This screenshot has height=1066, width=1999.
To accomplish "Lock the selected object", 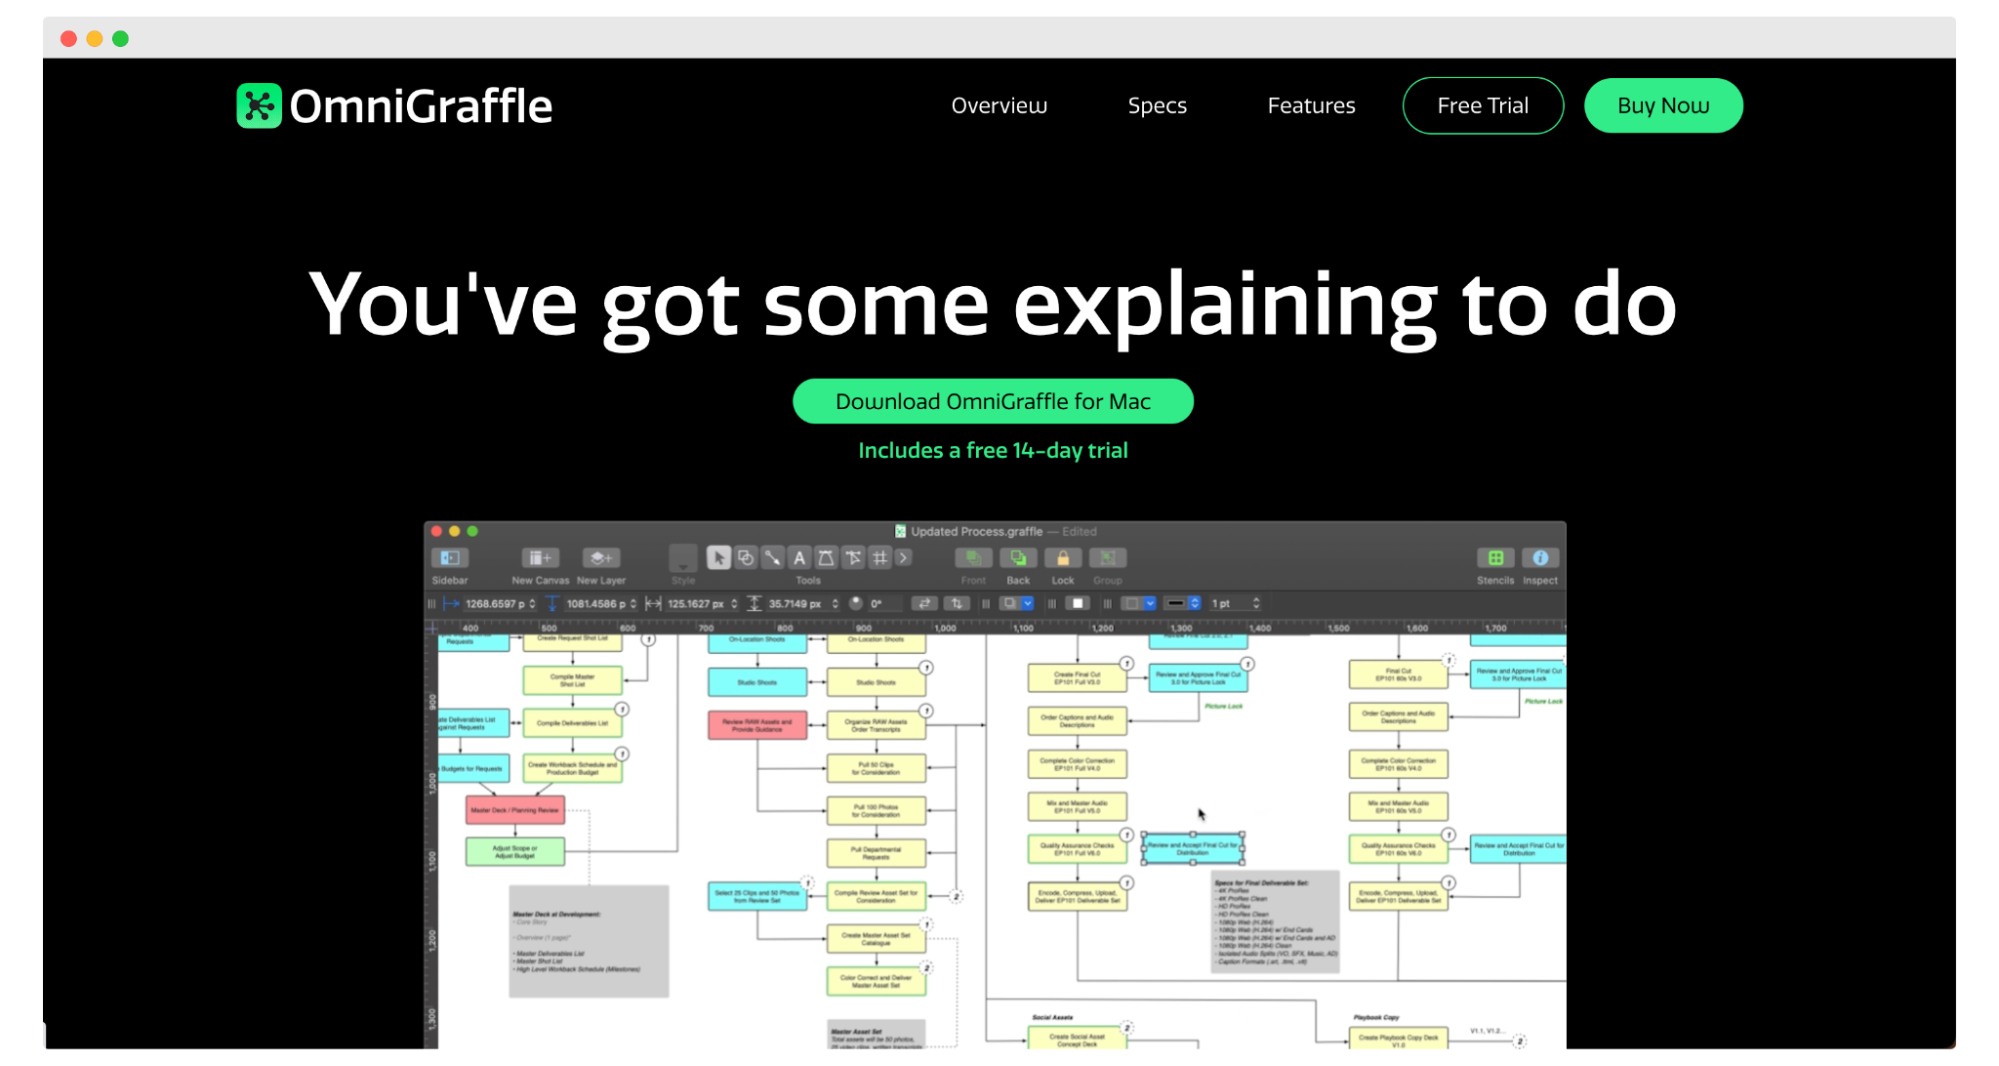I will [1063, 558].
